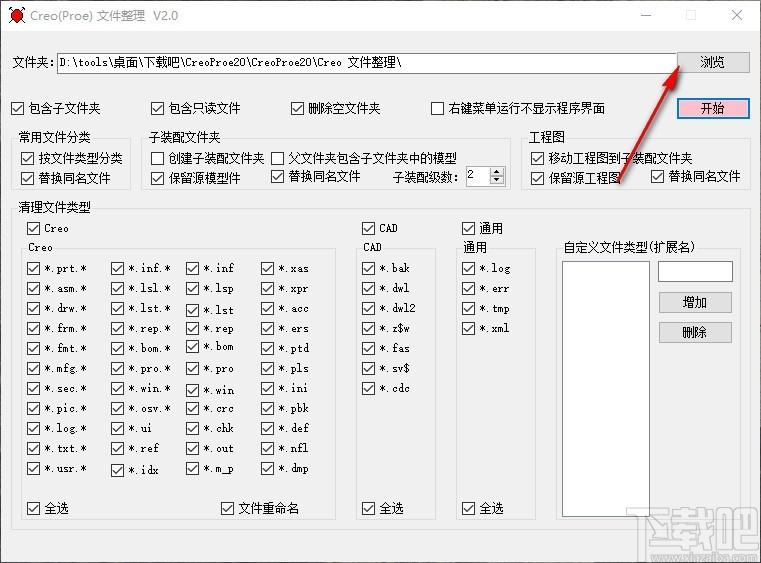The height and width of the screenshot is (563, 761).
Task: Click the custom extension text box above 增加
Action: pyautogui.click(x=695, y=271)
